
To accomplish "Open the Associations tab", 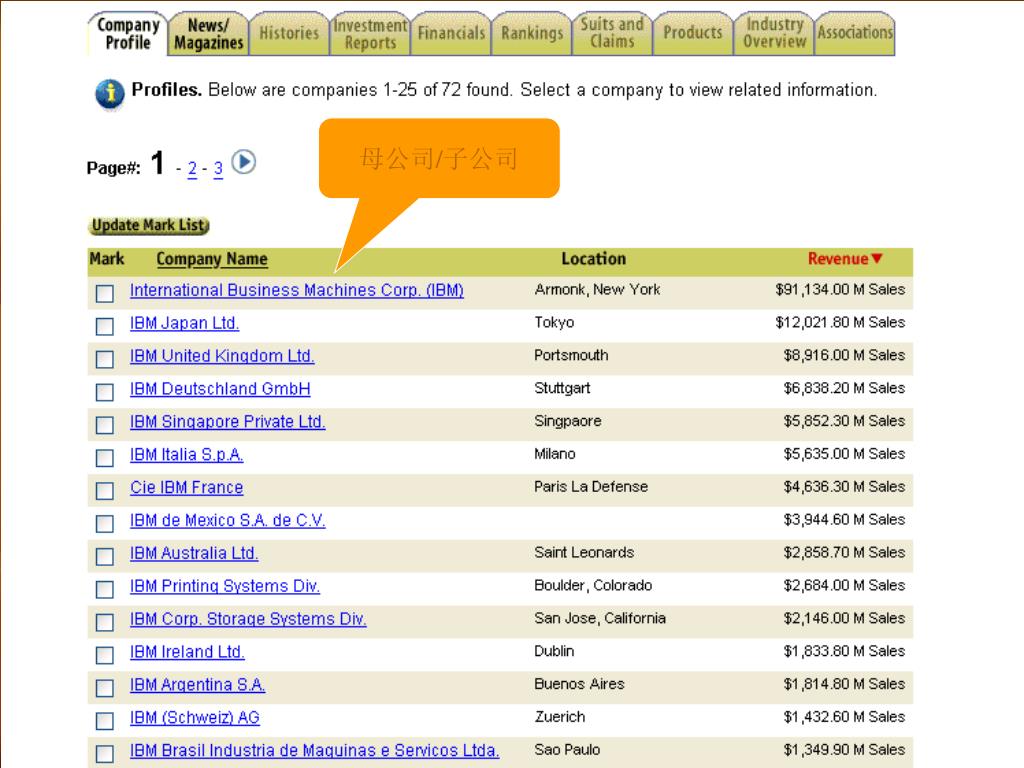I will 855,33.
